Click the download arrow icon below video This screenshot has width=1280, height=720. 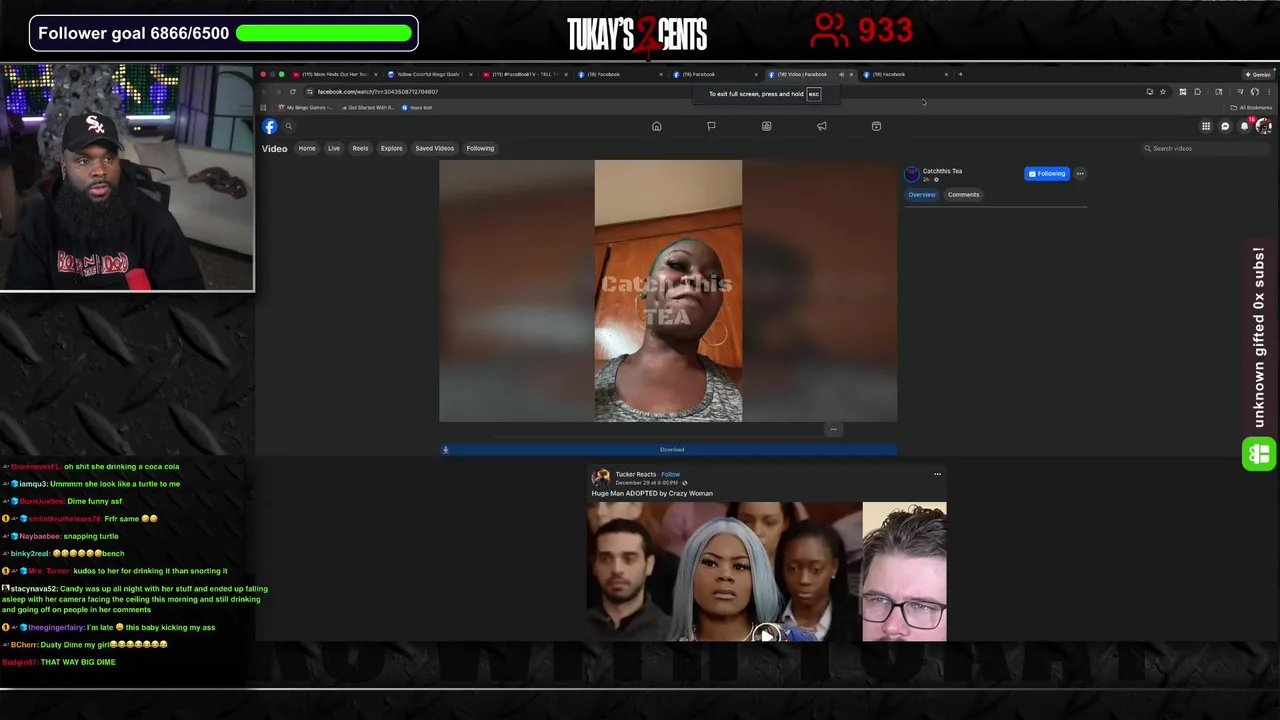pos(446,450)
